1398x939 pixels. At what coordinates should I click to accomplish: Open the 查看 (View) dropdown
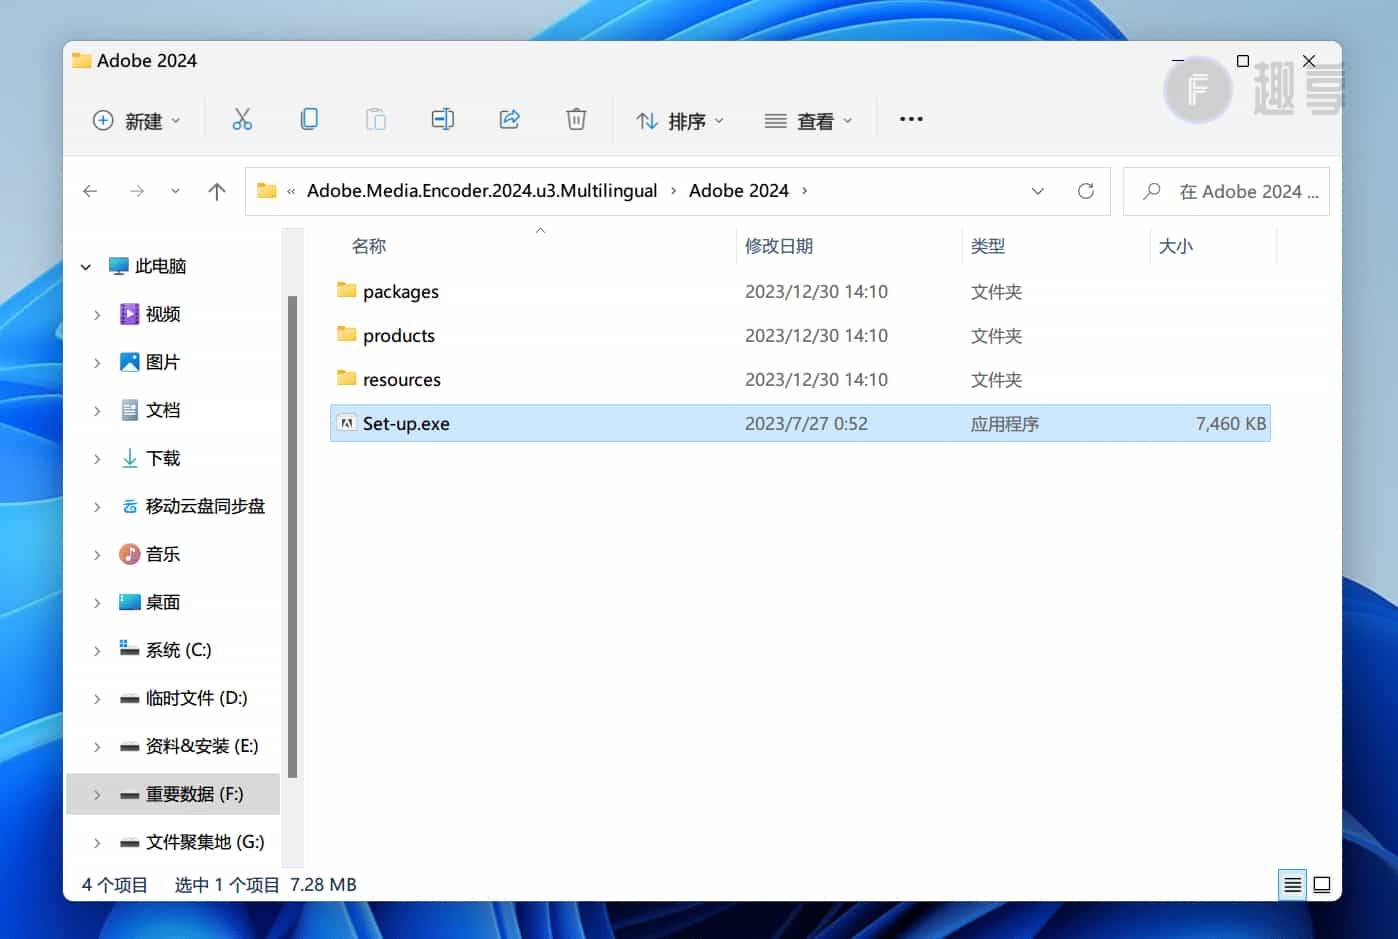tap(808, 121)
